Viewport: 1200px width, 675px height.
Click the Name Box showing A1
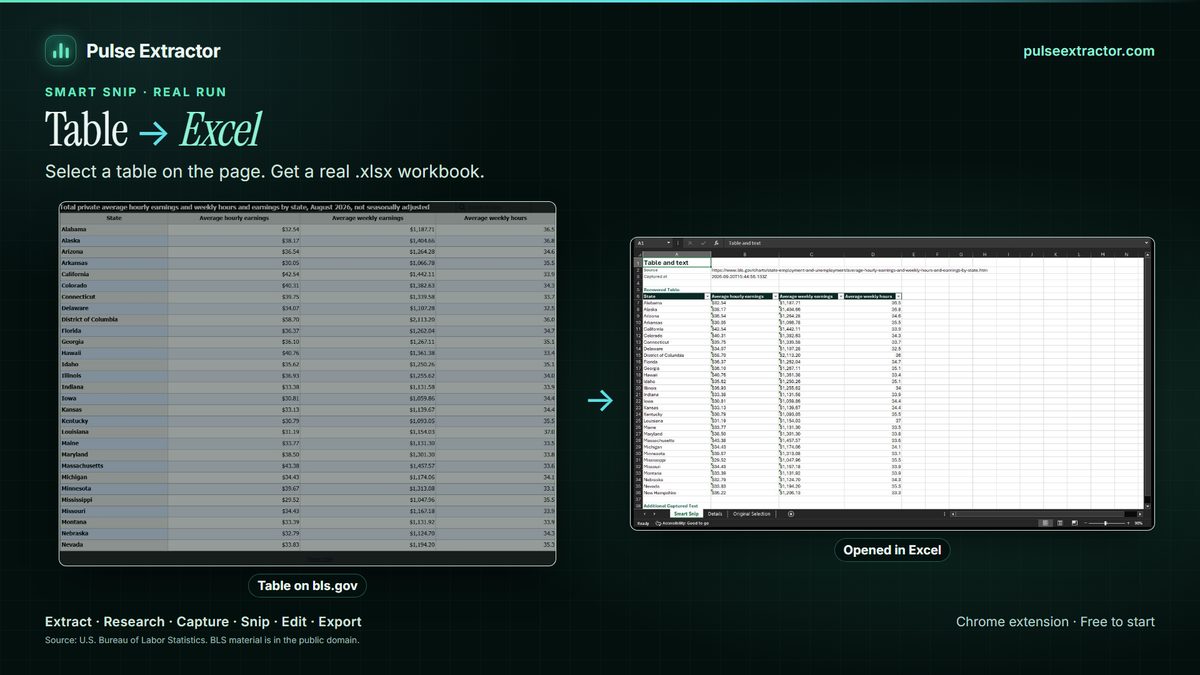(x=651, y=243)
